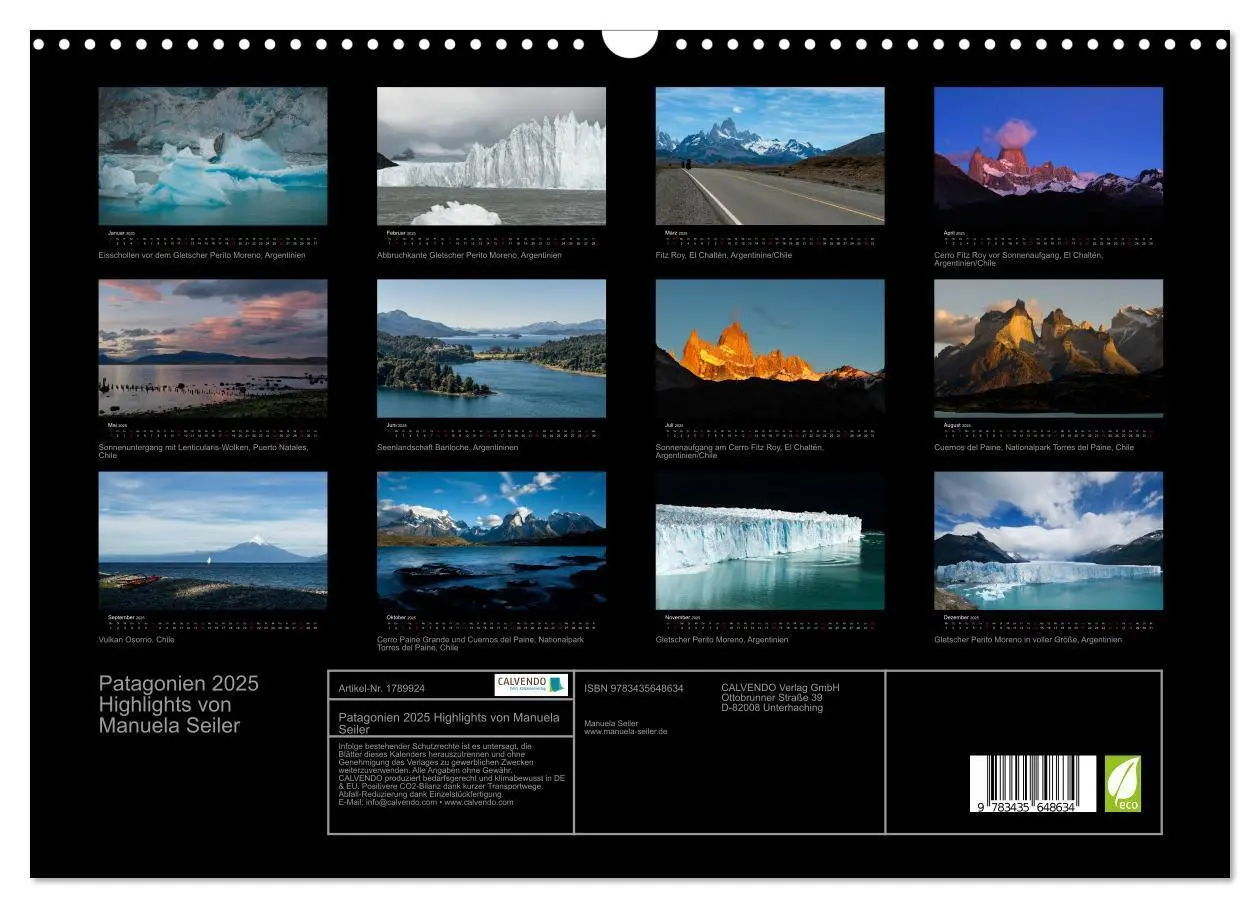Click 'CALVENDO Verlag GmbH' publisher address
1260x908 pixels.
coord(781,698)
